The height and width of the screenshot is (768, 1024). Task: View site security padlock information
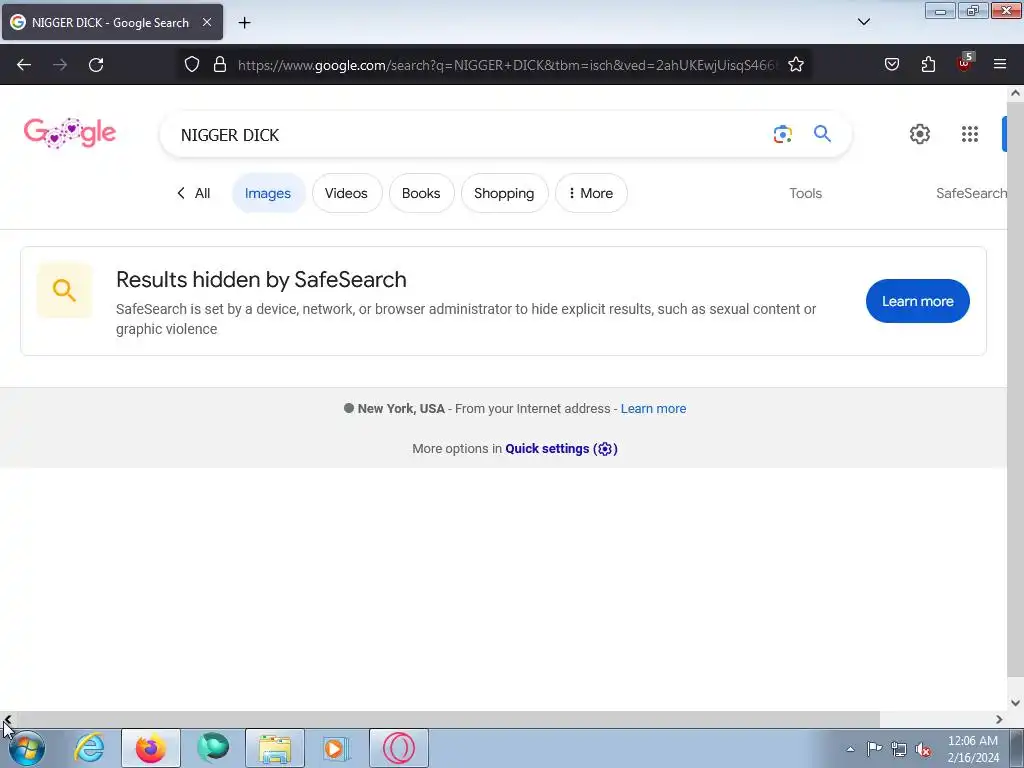[x=220, y=65]
